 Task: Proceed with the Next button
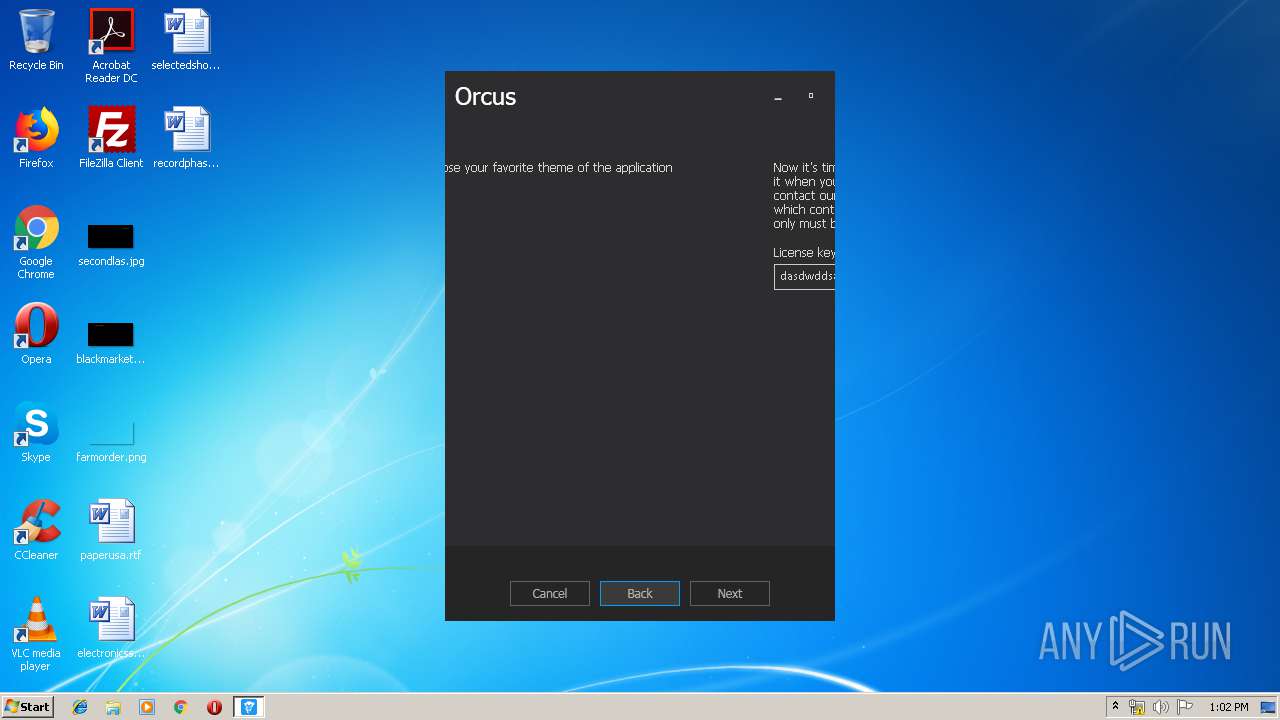(x=729, y=593)
